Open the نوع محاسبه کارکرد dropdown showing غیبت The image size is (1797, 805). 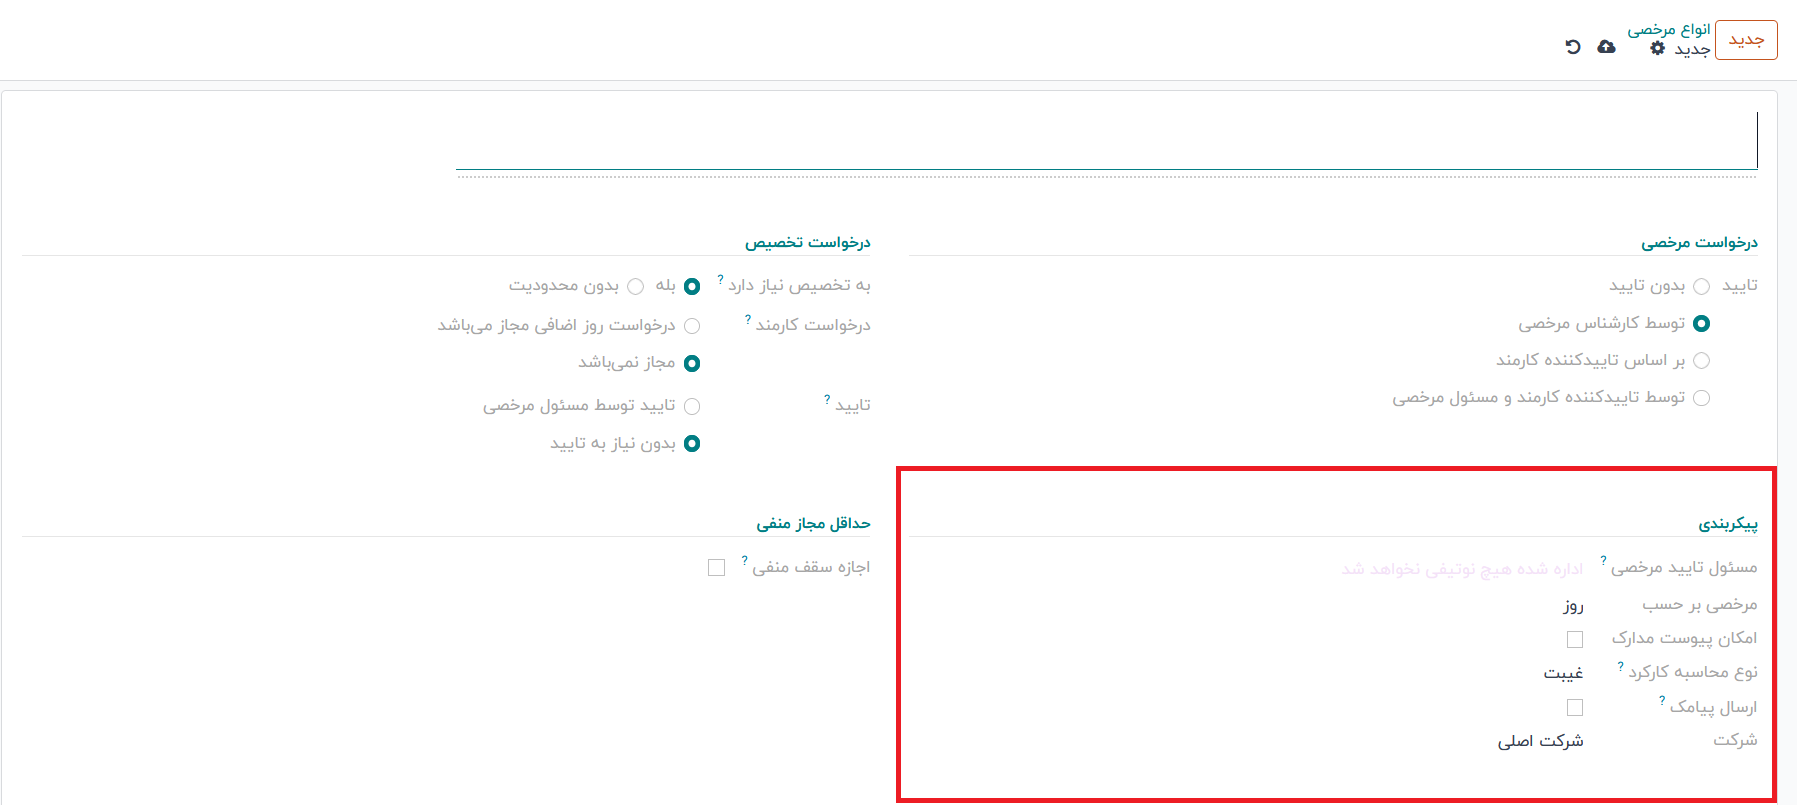[1400, 673]
